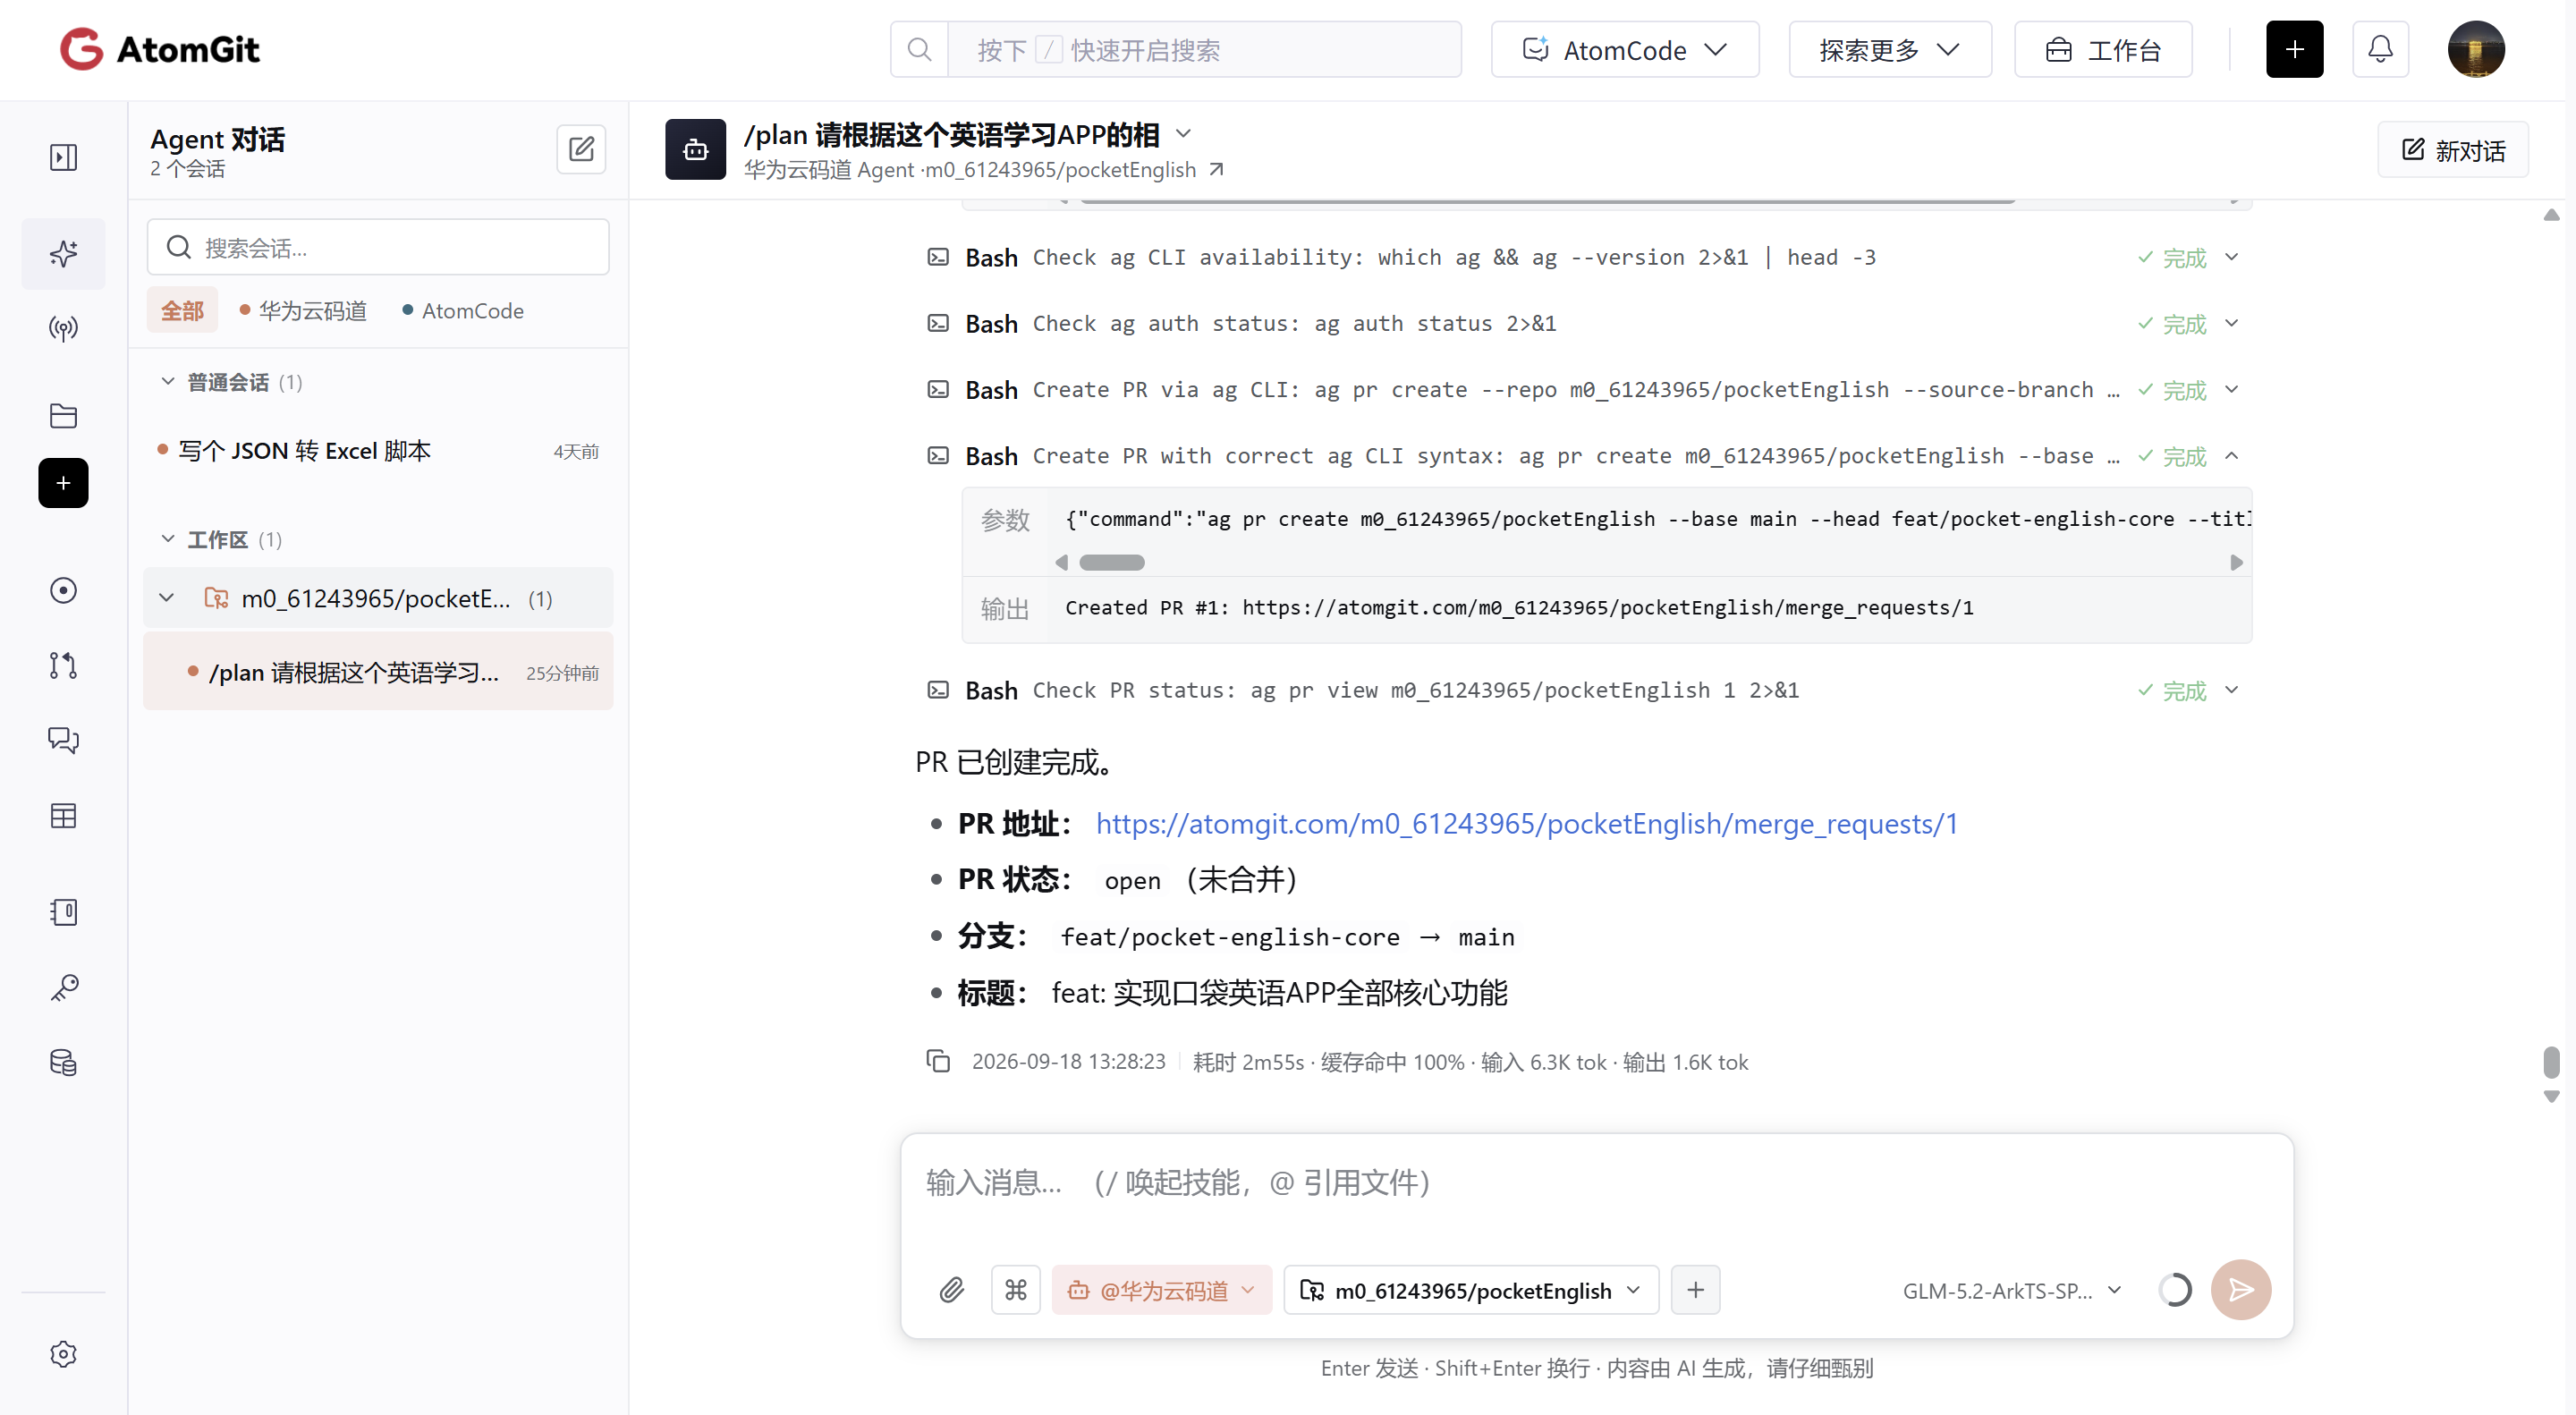Image resolution: width=2576 pixels, height=1415 pixels.
Task: Click the plus add context button in input bar
Action: point(1695,1290)
